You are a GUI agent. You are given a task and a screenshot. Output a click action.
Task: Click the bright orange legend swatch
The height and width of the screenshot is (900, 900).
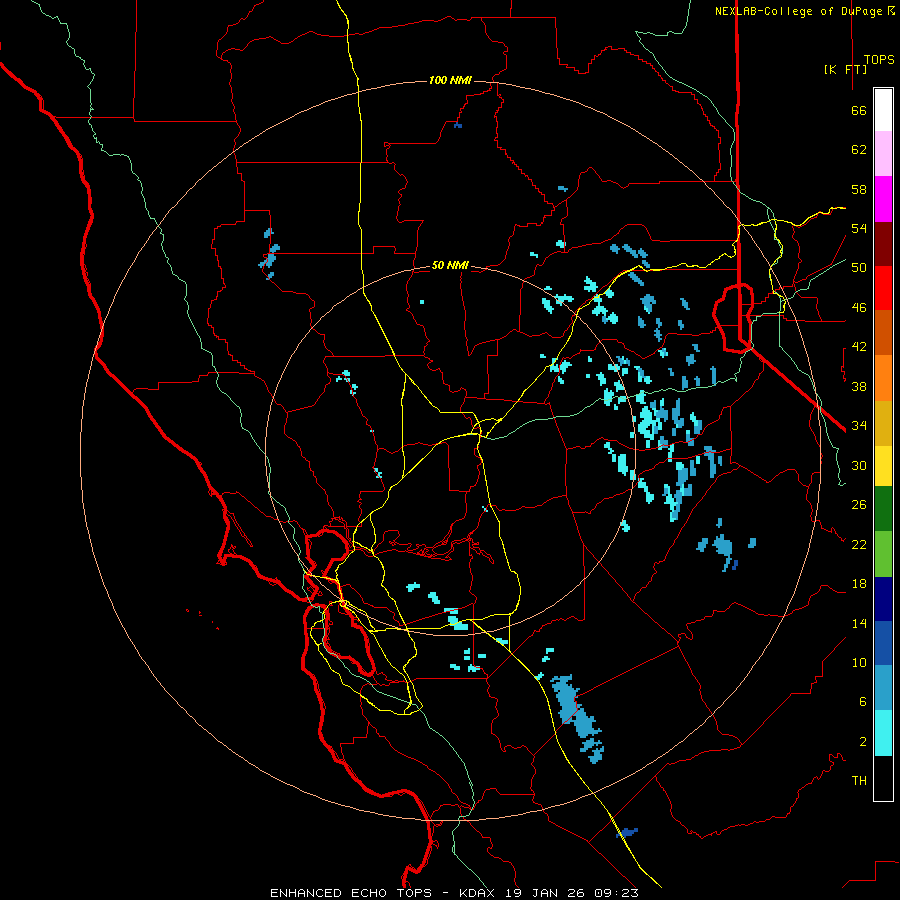(883, 378)
